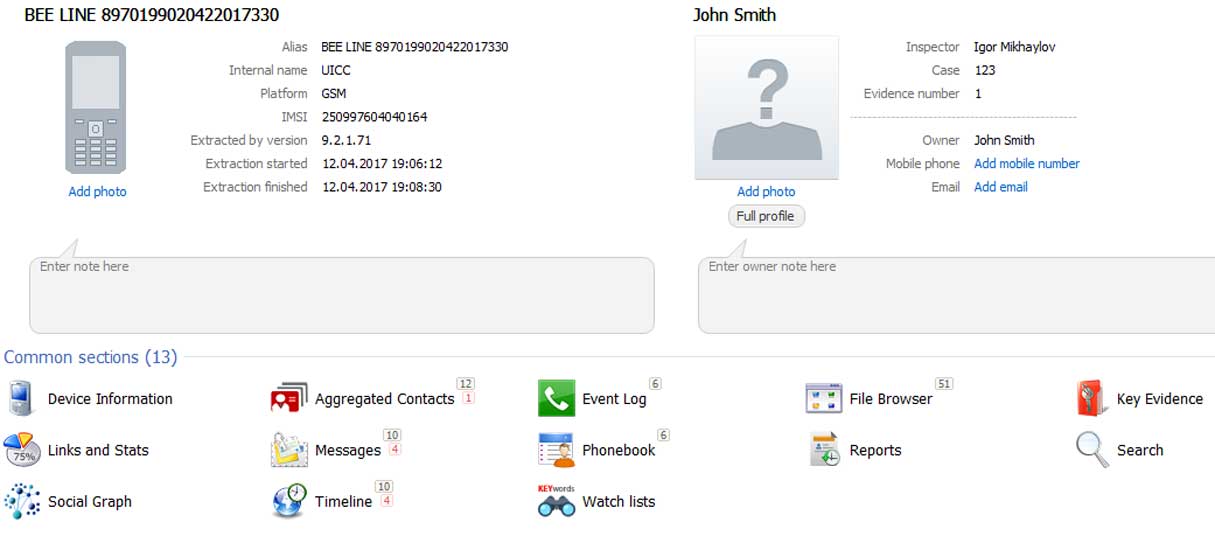Click the File Browser 51 count badge

coord(943,384)
